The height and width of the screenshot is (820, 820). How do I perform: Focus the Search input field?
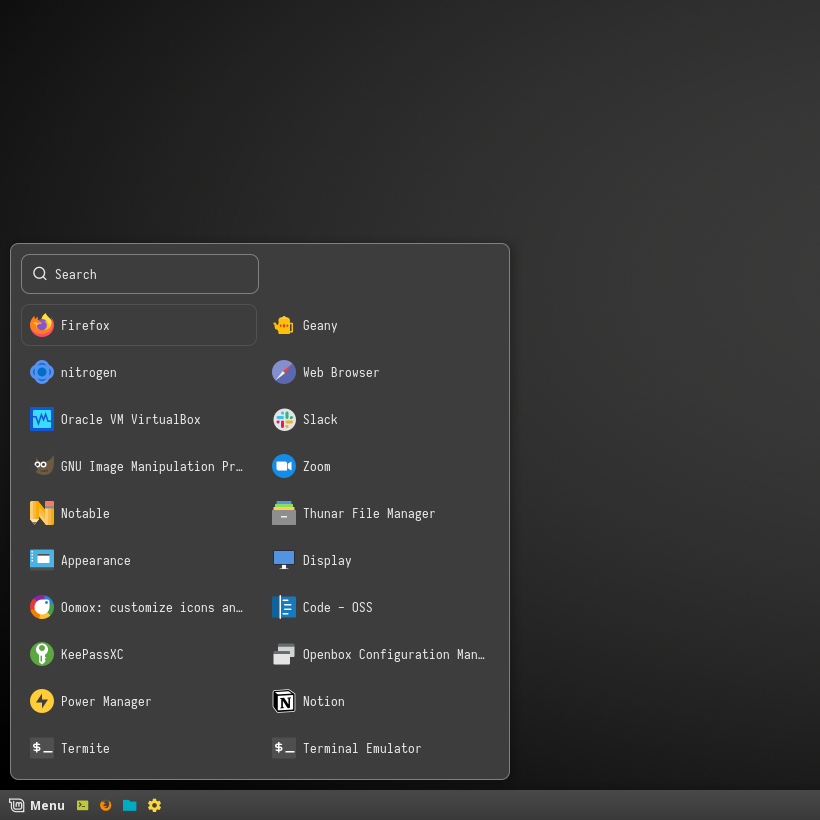click(140, 274)
